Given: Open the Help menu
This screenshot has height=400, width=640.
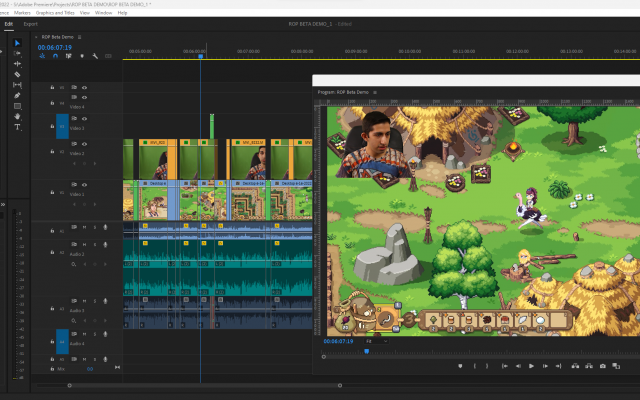Looking at the screenshot, I should (122, 13).
